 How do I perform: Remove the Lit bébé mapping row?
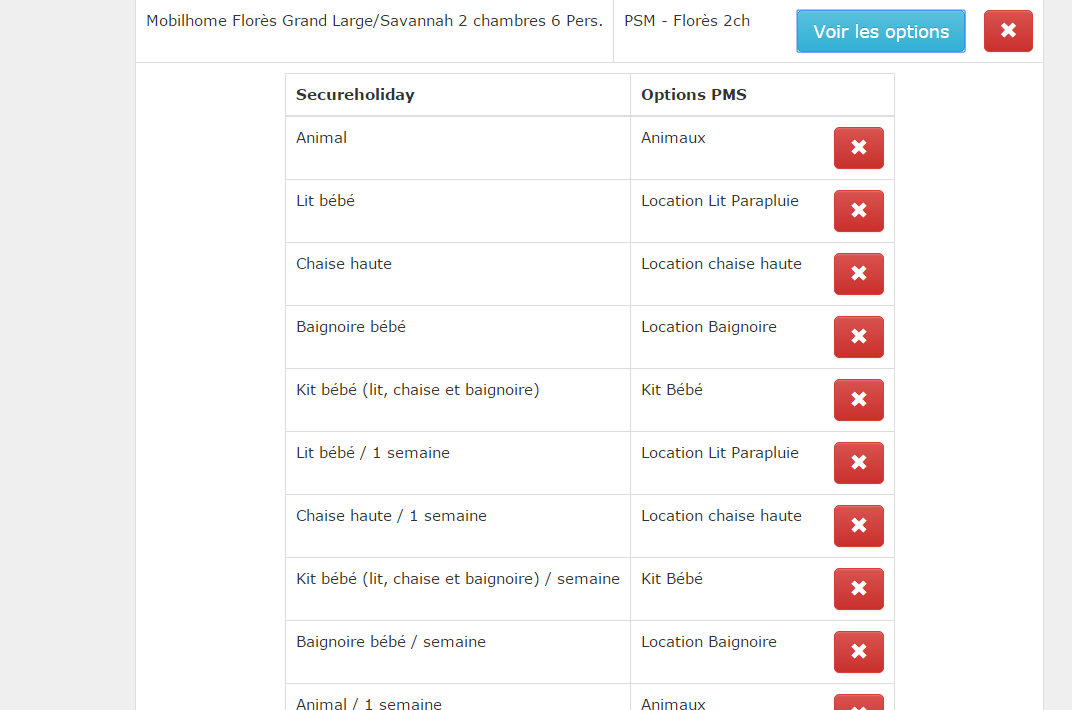[x=858, y=211]
